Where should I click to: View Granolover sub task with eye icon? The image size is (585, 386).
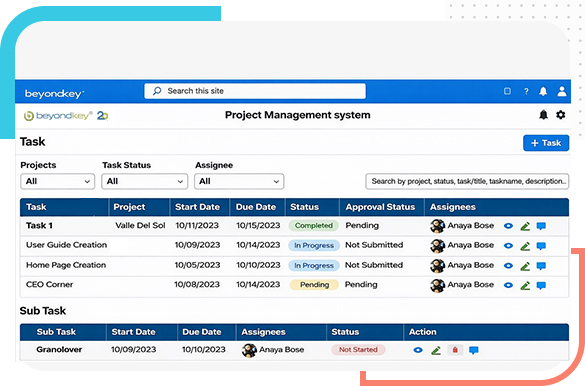coord(418,350)
